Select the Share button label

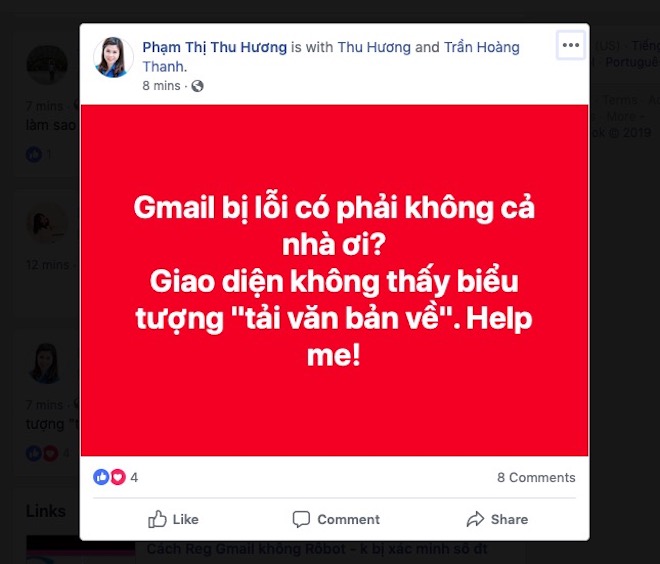[509, 519]
